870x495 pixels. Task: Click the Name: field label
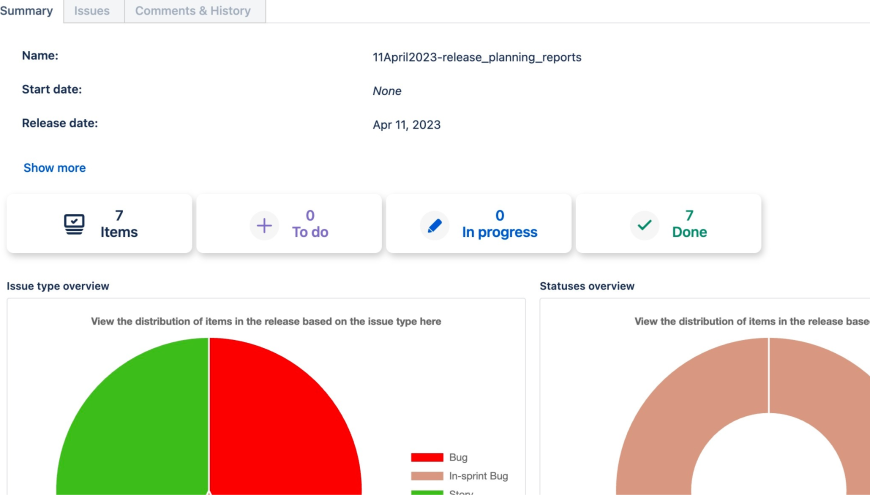coord(40,55)
